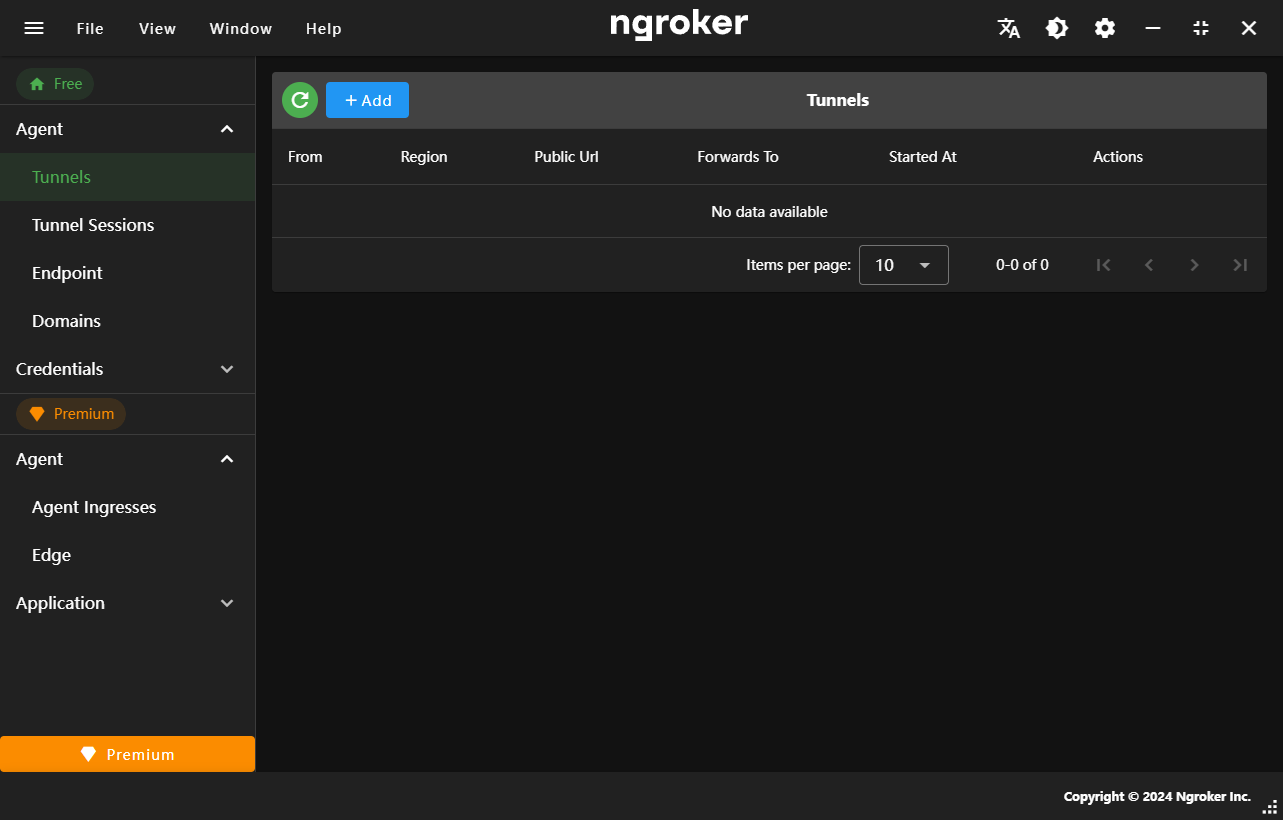Open Agent Ingresses page

pos(128,507)
